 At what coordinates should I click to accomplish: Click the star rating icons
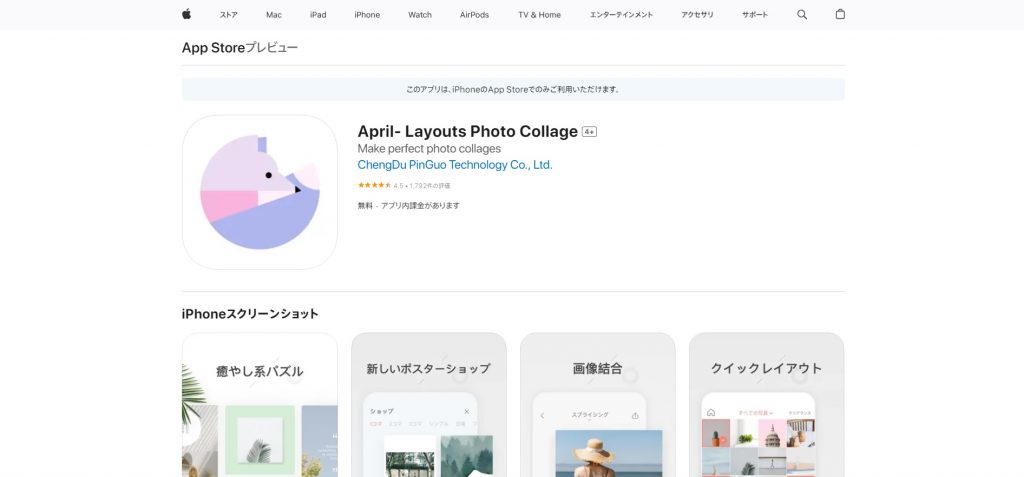[x=374, y=186]
